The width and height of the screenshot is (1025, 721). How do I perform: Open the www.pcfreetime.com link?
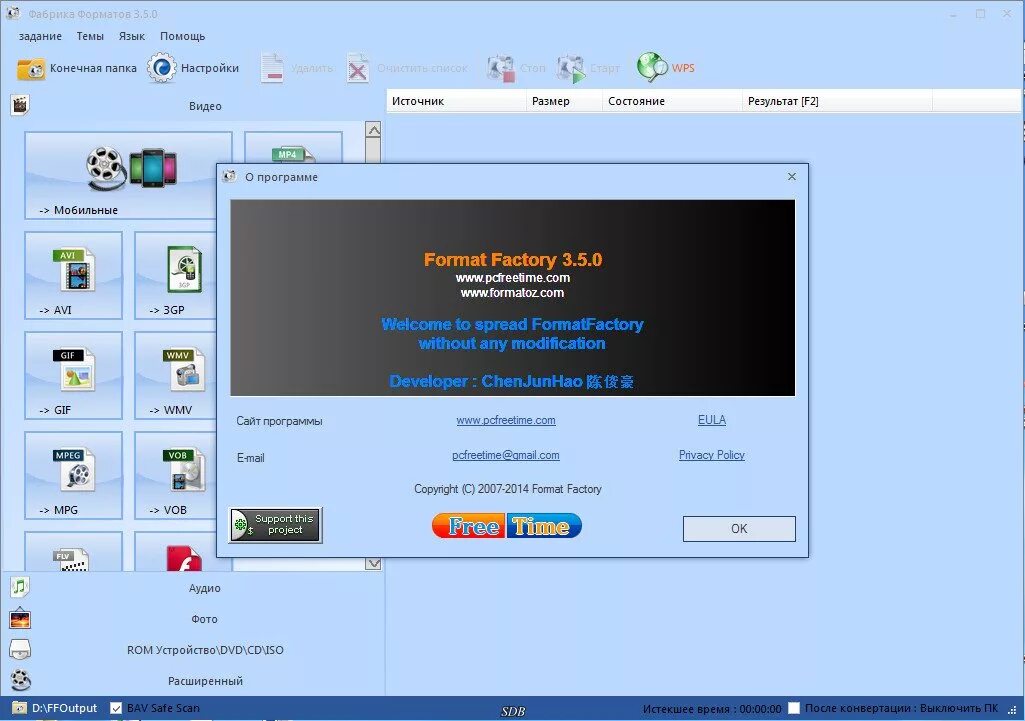click(x=506, y=420)
